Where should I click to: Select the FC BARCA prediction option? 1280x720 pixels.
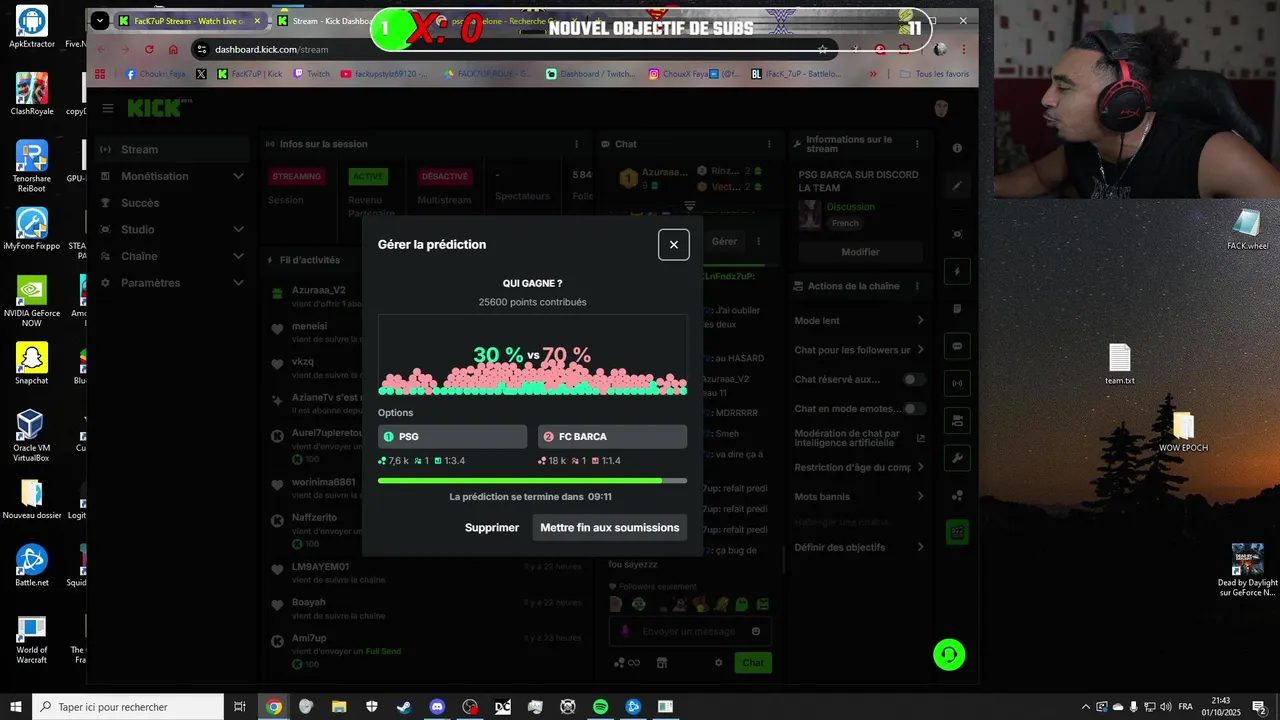(x=612, y=436)
